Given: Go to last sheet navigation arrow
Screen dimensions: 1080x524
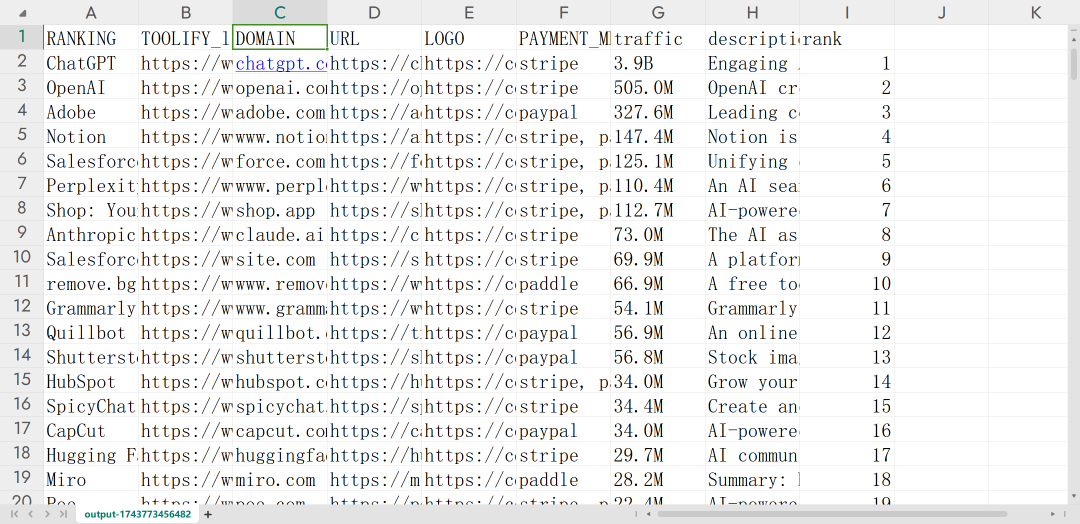Looking at the screenshot, I should (x=64, y=514).
